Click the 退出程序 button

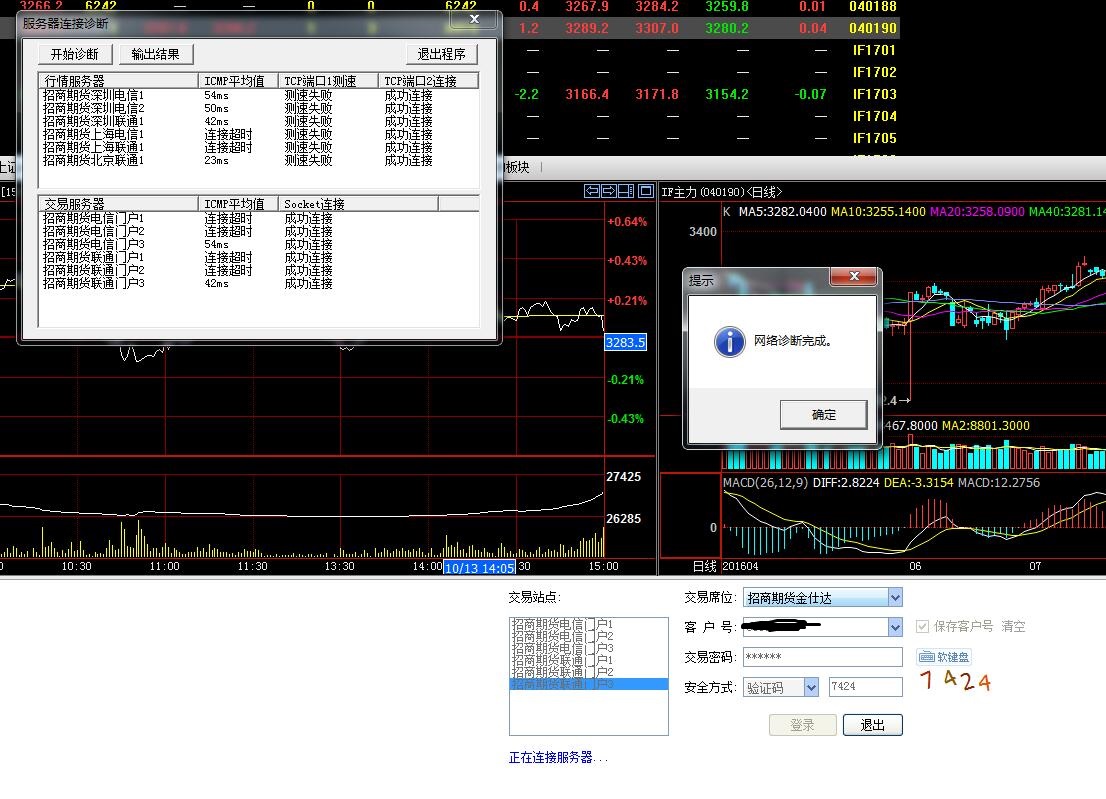tap(441, 54)
